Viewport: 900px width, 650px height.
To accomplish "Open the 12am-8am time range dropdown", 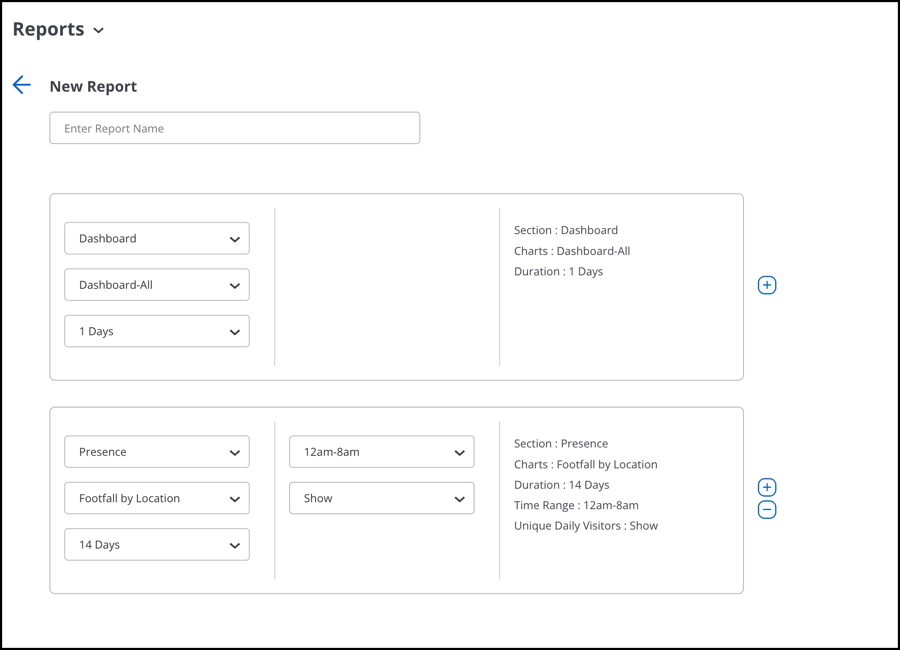I will point(382,452).
